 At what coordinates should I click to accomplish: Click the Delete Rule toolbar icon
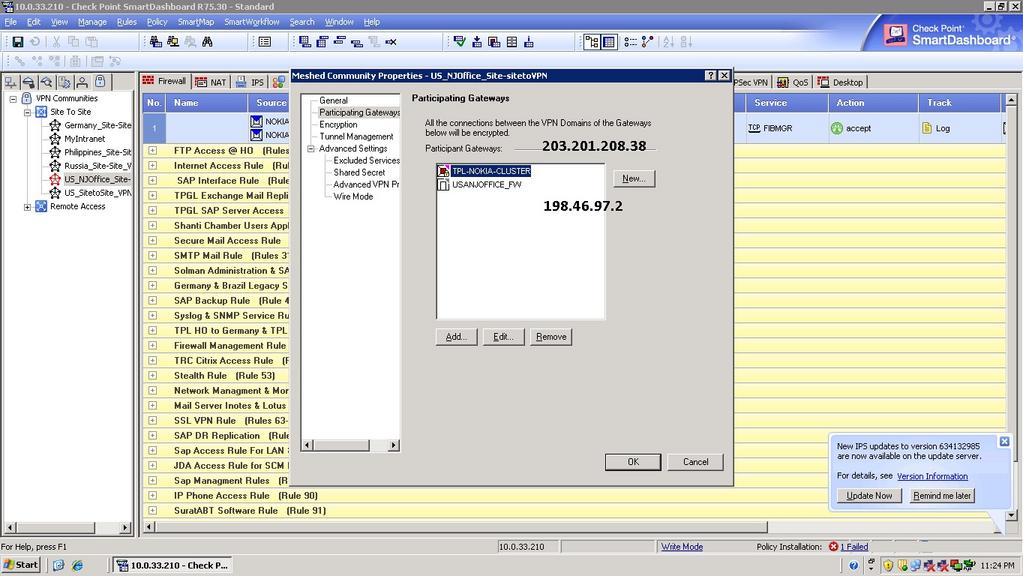391,42
